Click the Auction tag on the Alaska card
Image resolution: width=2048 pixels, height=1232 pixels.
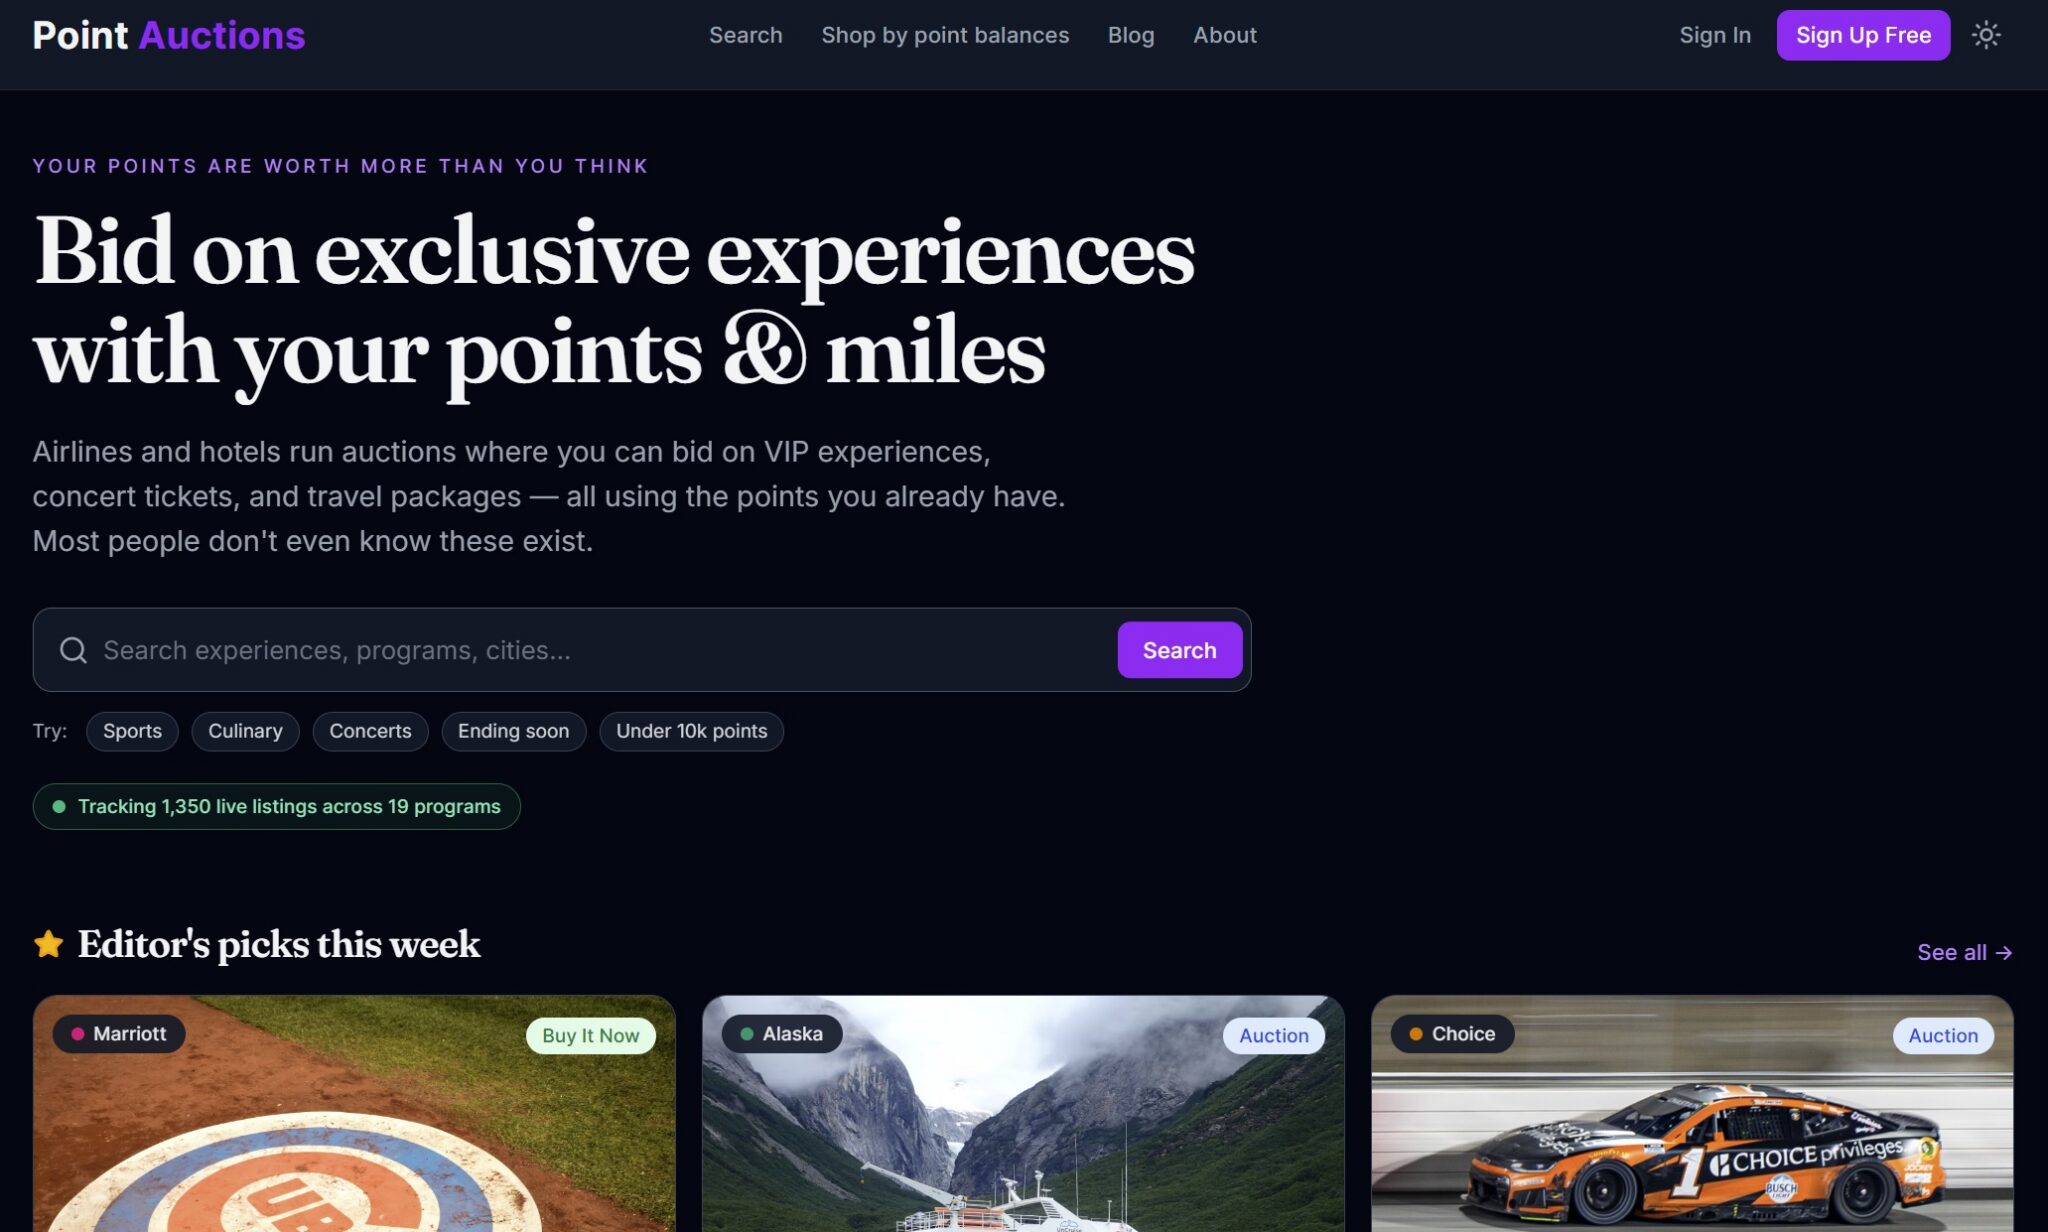(1274, 1036)
